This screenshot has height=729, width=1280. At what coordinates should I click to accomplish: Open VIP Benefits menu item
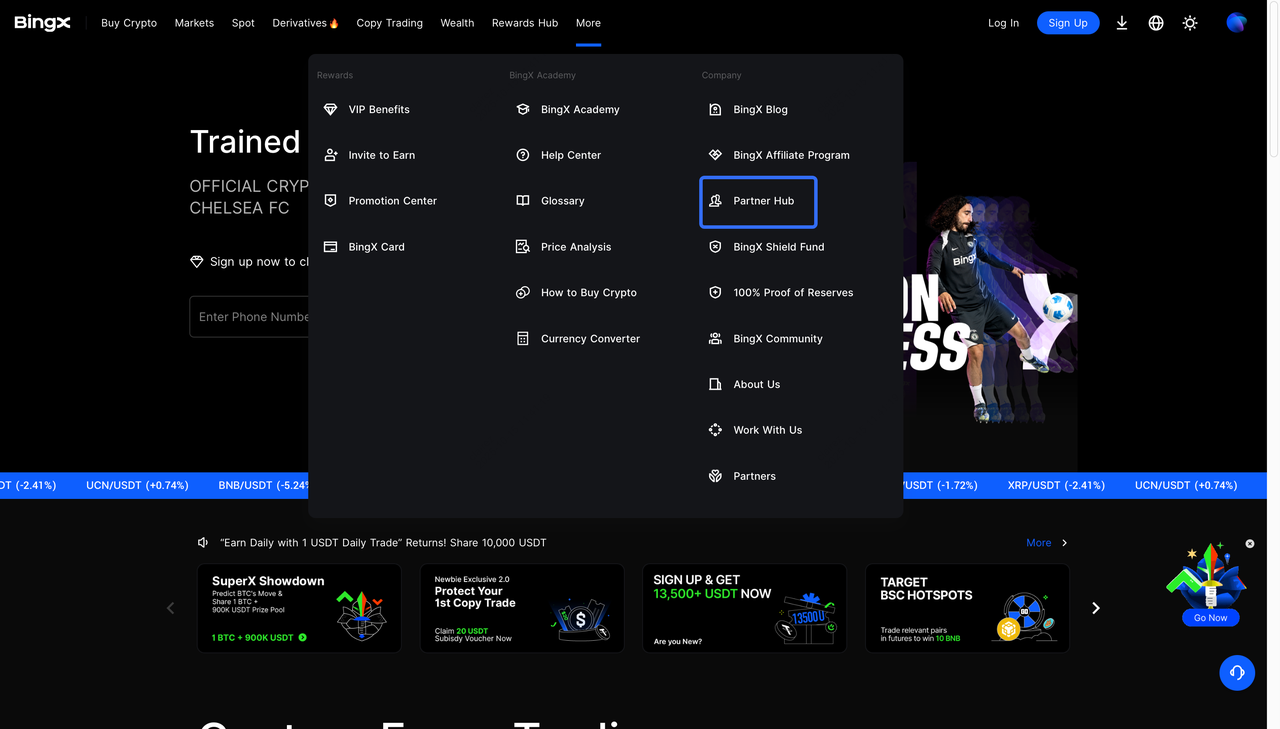(x=378, y=110)
